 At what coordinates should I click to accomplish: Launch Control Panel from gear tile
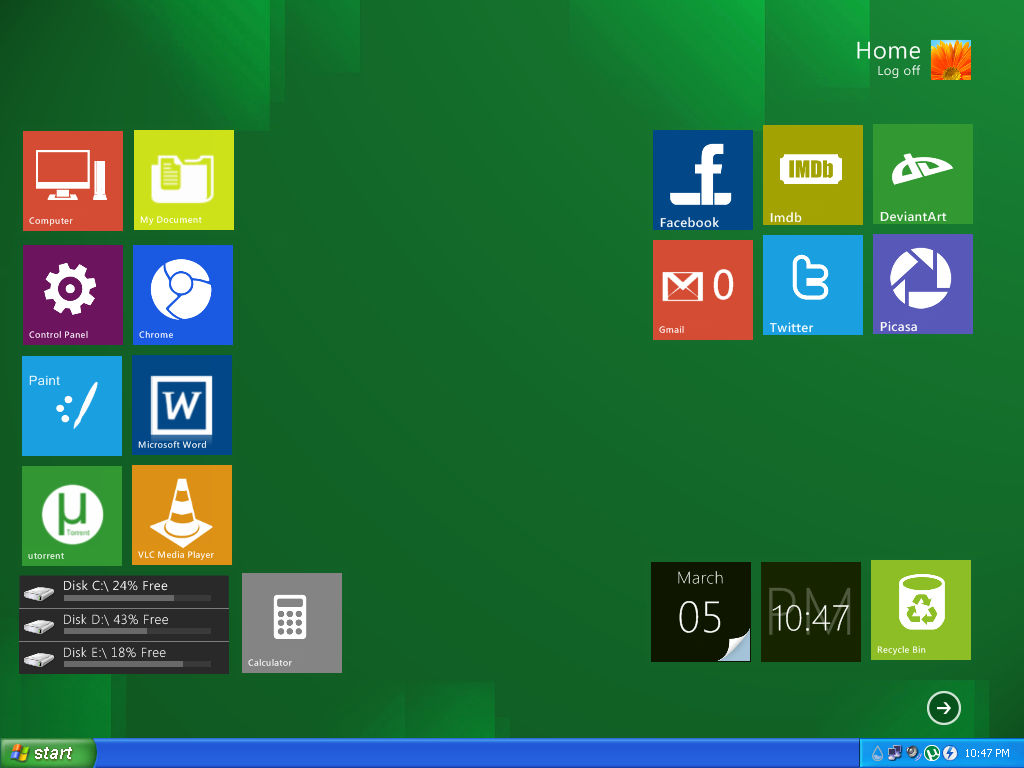click(73, 295)
